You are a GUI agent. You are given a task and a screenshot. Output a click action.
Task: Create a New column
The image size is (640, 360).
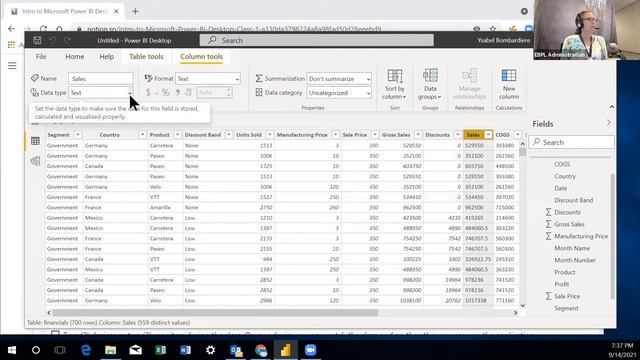(x=509, y=84)
